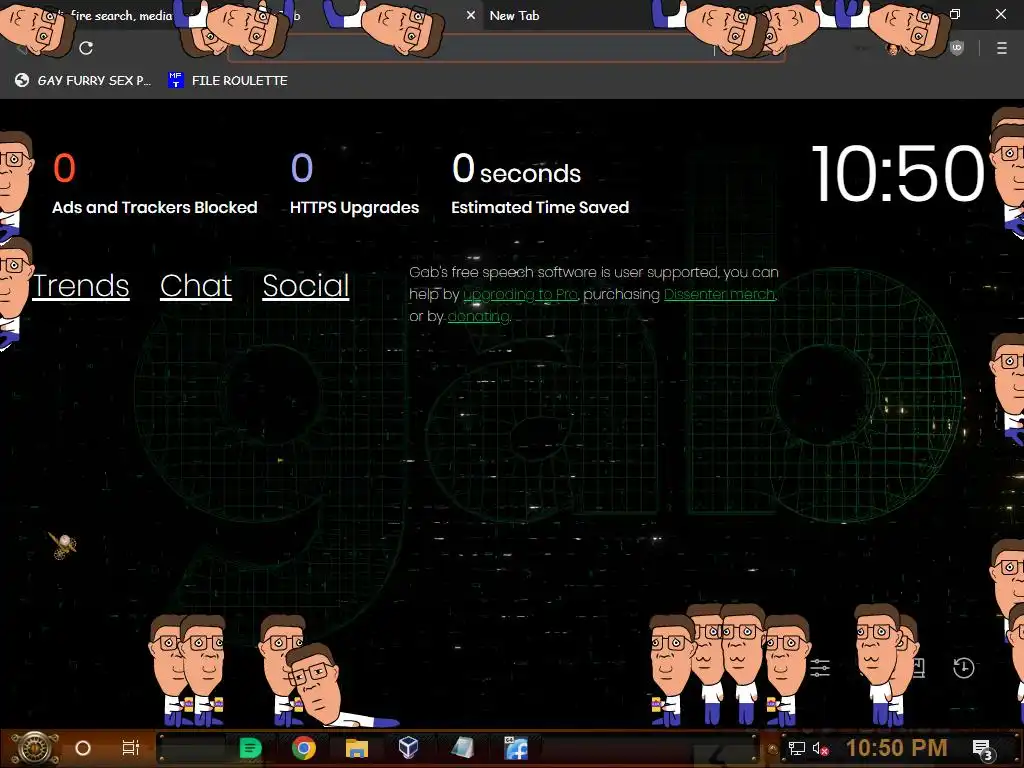Open the Trends link
The width and height of the screenshot is (1024, 768).
coord(80,285)
